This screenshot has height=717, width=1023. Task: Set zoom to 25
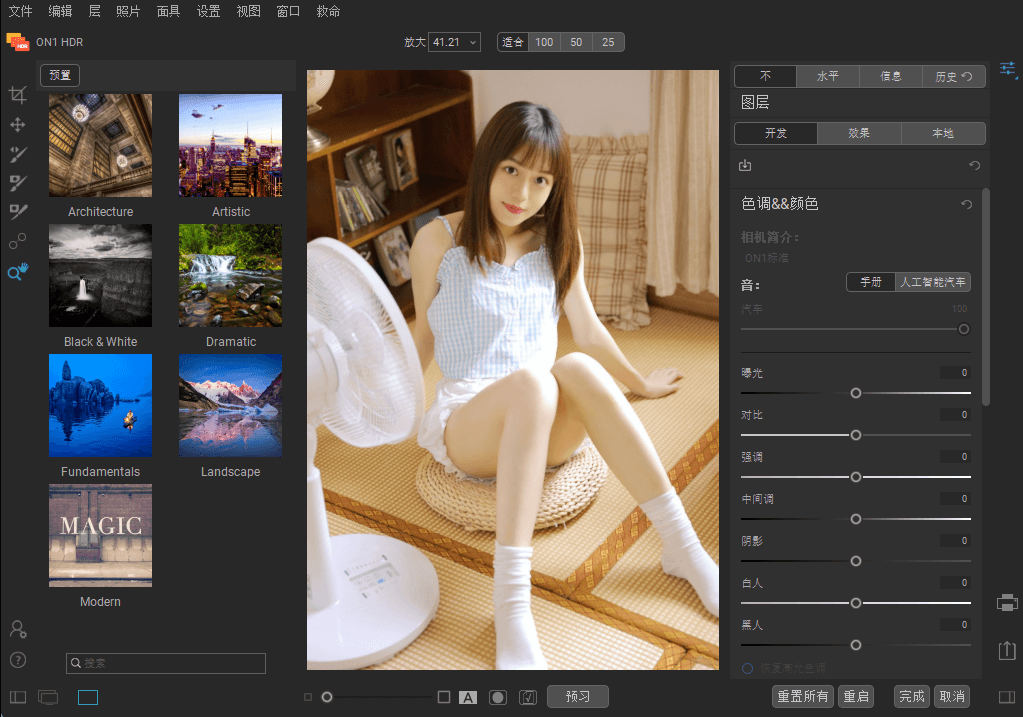[x=608, y=42]
